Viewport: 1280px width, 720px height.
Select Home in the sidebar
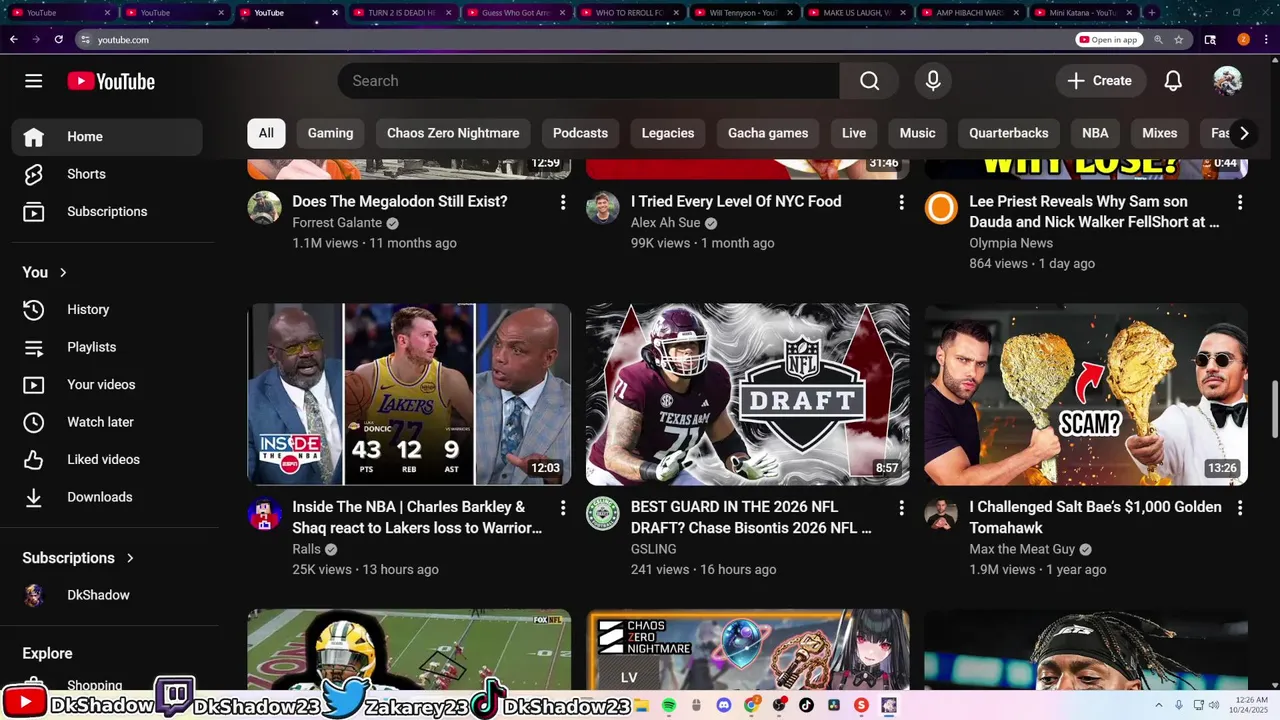pos(107,137)
